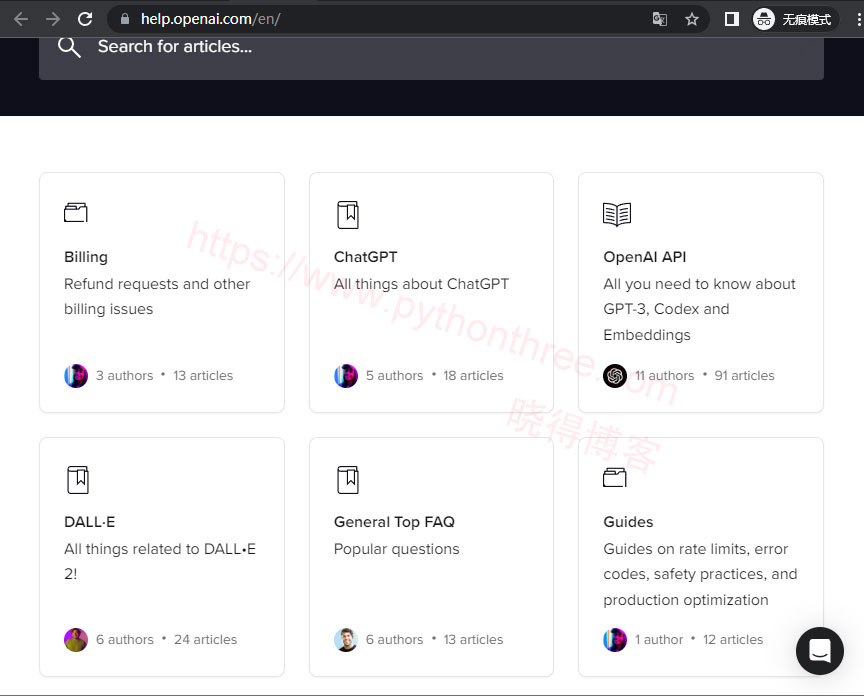Click the Billing folder icon
Viewport: 864px width, 696px height.
[75, 212]
